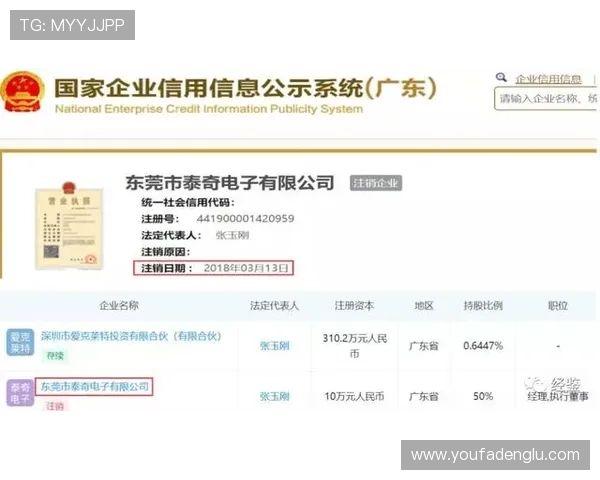Open 张玉刚 link in 泰奇电子 row
Image resolution: width=600 pixels, height=480 pixels.
[274, 396]
